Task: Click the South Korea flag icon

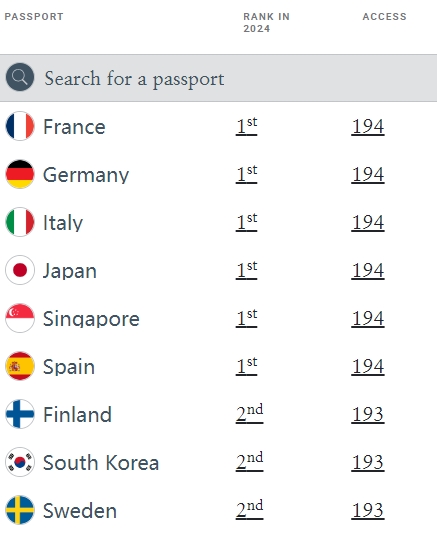Action: (20, 462)
